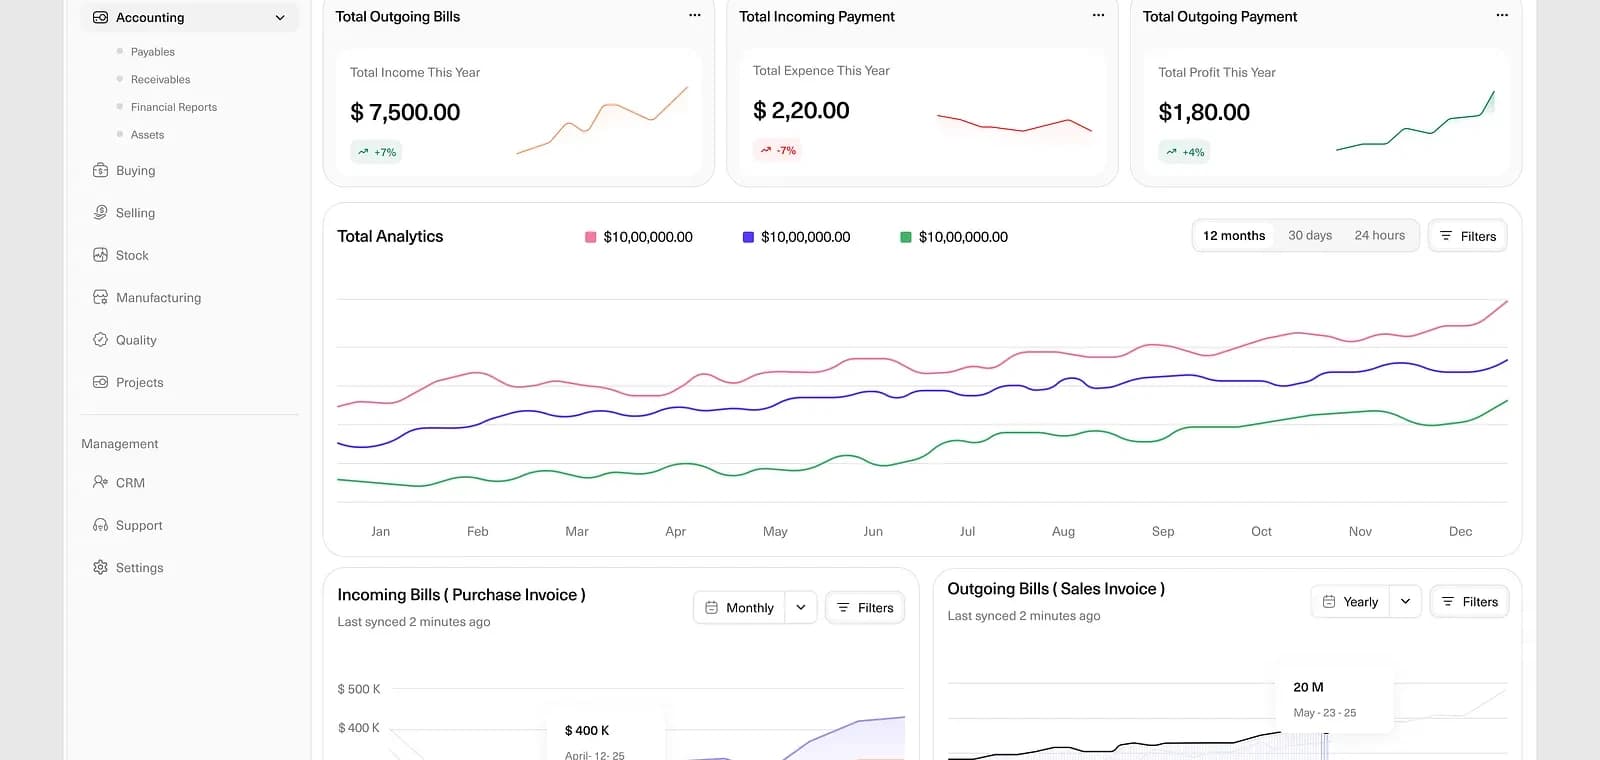
Task: Click the expense sparkline chart
Action: (1014, 125)
